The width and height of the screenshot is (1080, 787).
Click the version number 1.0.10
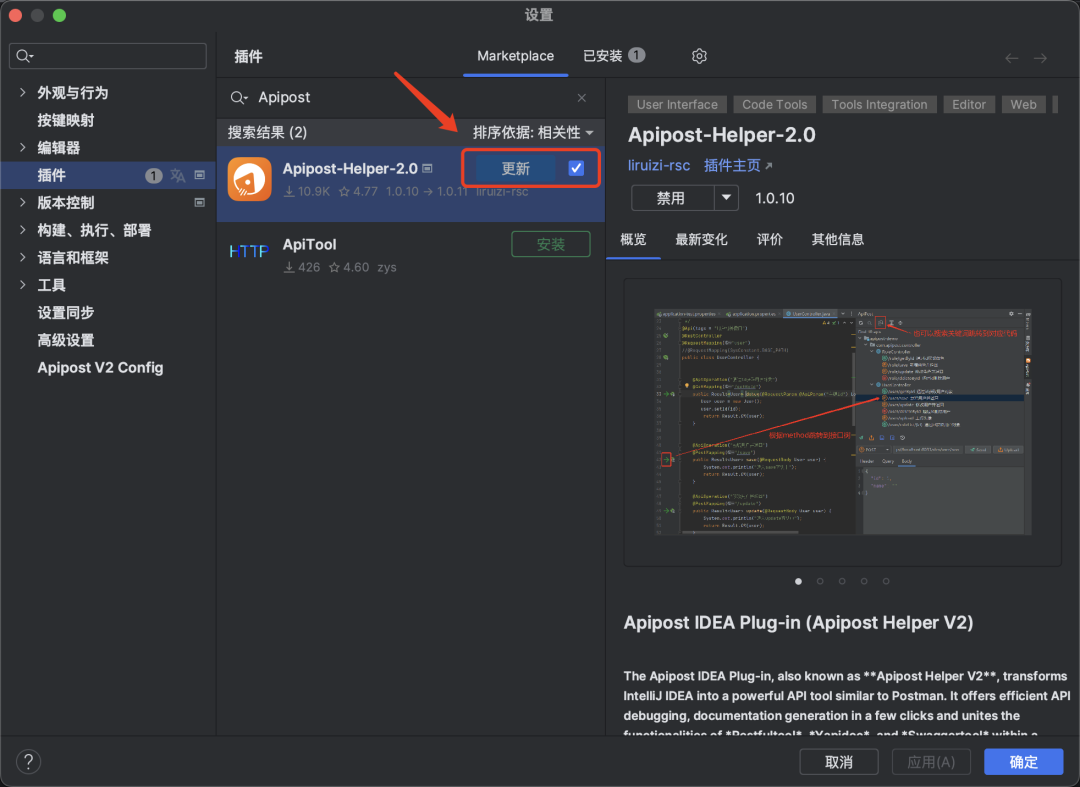click(775, 198)
